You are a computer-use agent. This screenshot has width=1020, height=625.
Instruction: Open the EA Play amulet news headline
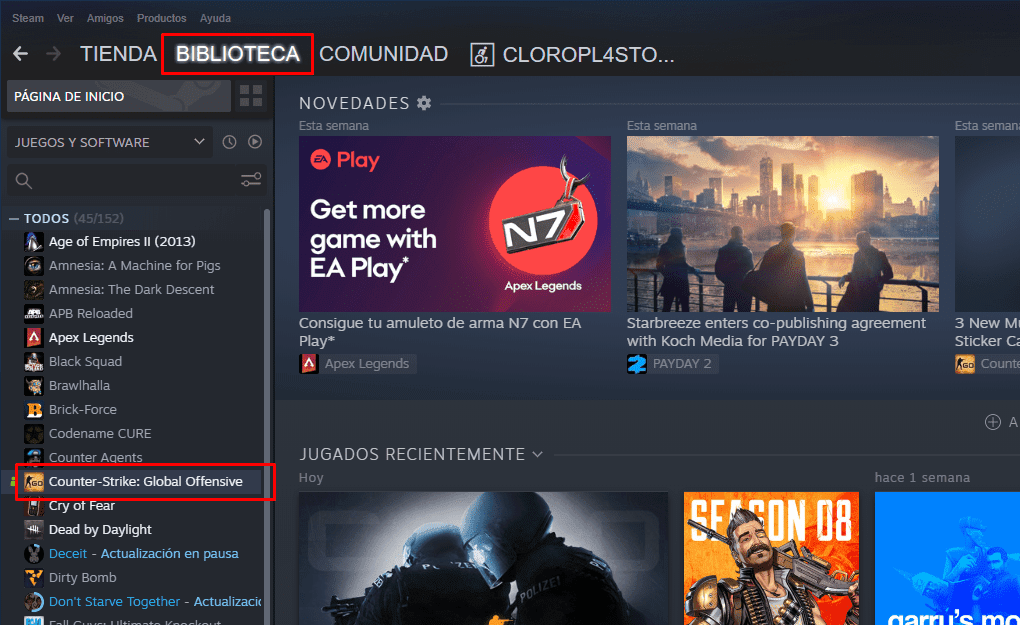tap(440, 332)
